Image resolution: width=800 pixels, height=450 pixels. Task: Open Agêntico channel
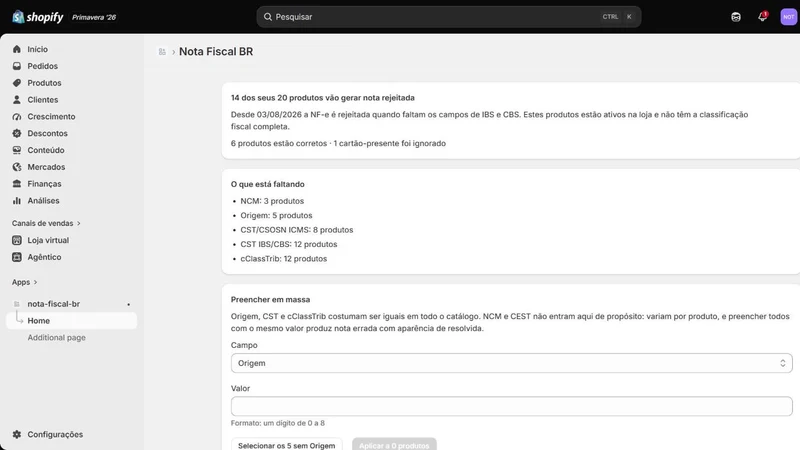[x=44, y=257]
